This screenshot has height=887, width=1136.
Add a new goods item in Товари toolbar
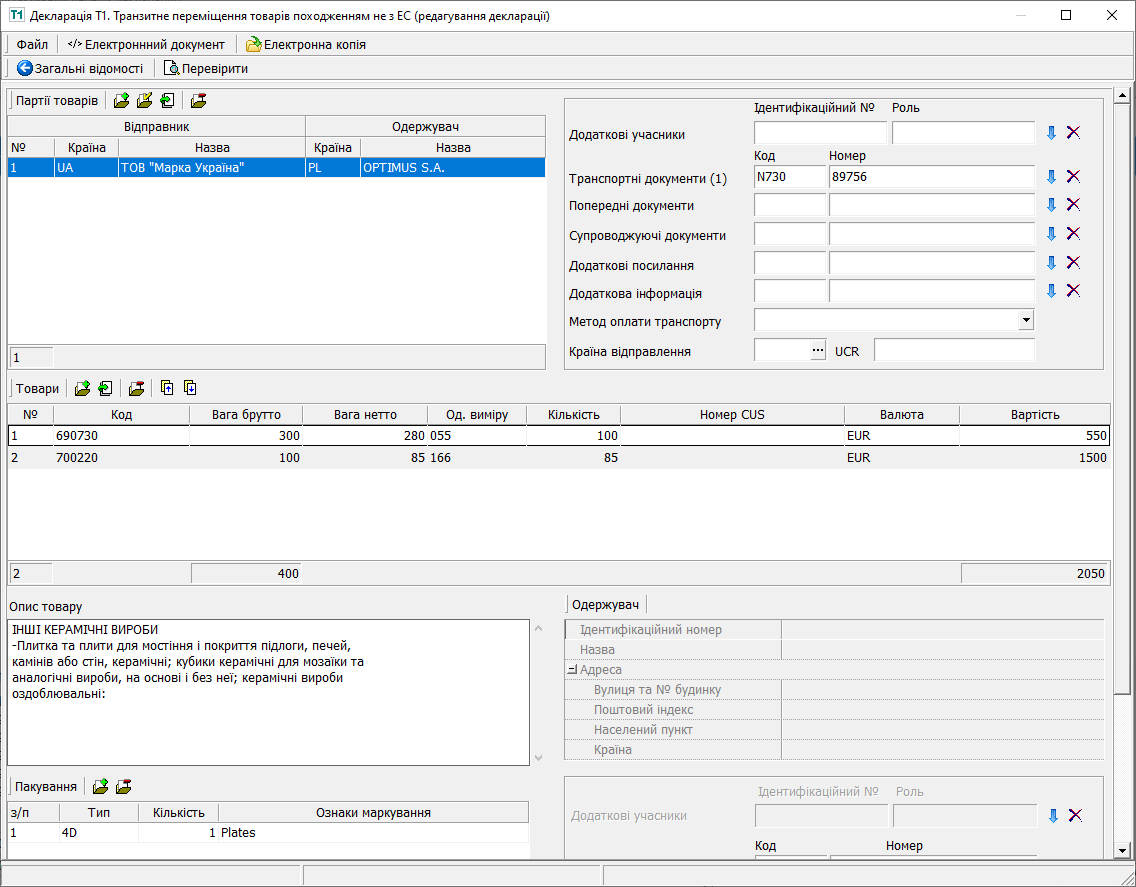coord(83,388)
